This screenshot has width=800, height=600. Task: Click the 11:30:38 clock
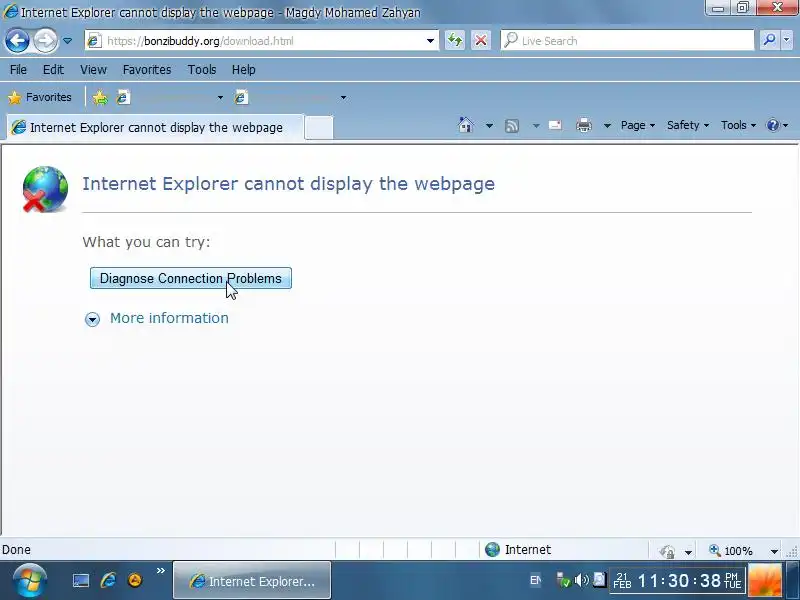679,581
